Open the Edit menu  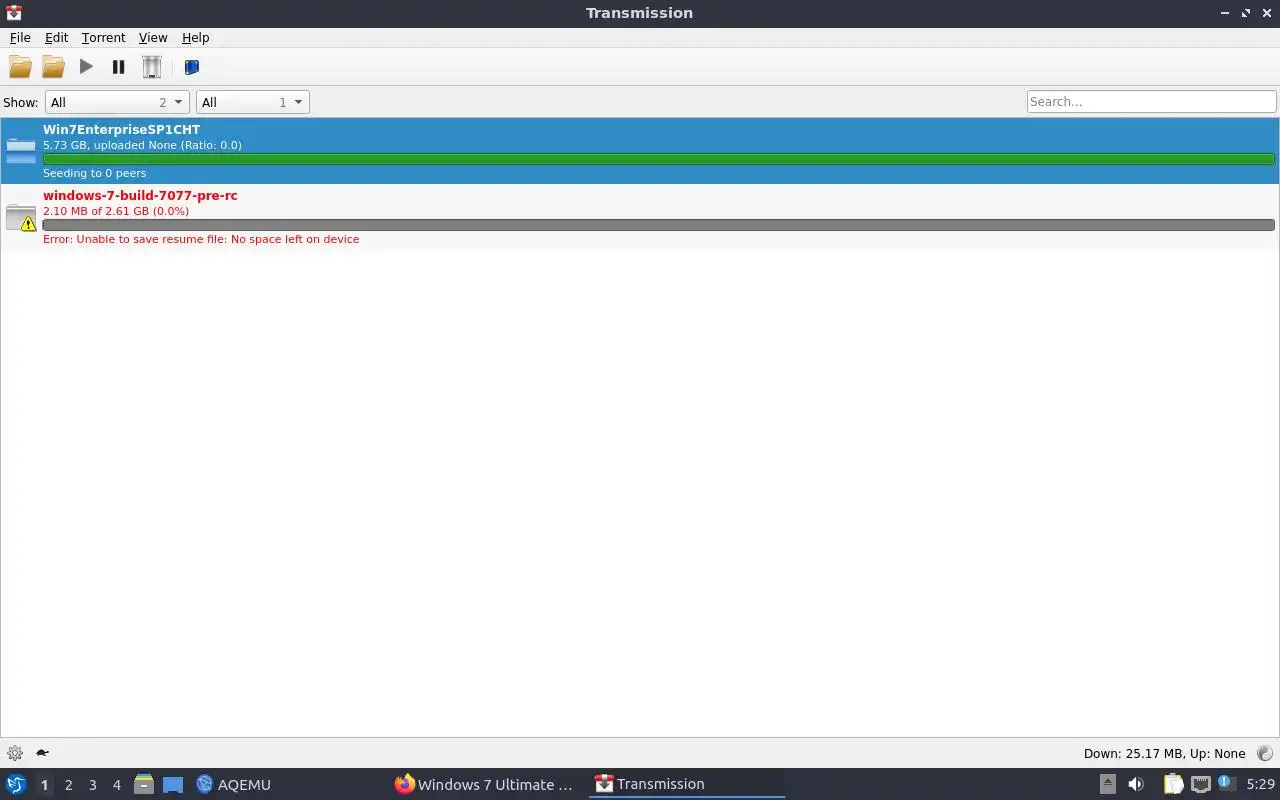pyautogui.click(x=56, y=37)
